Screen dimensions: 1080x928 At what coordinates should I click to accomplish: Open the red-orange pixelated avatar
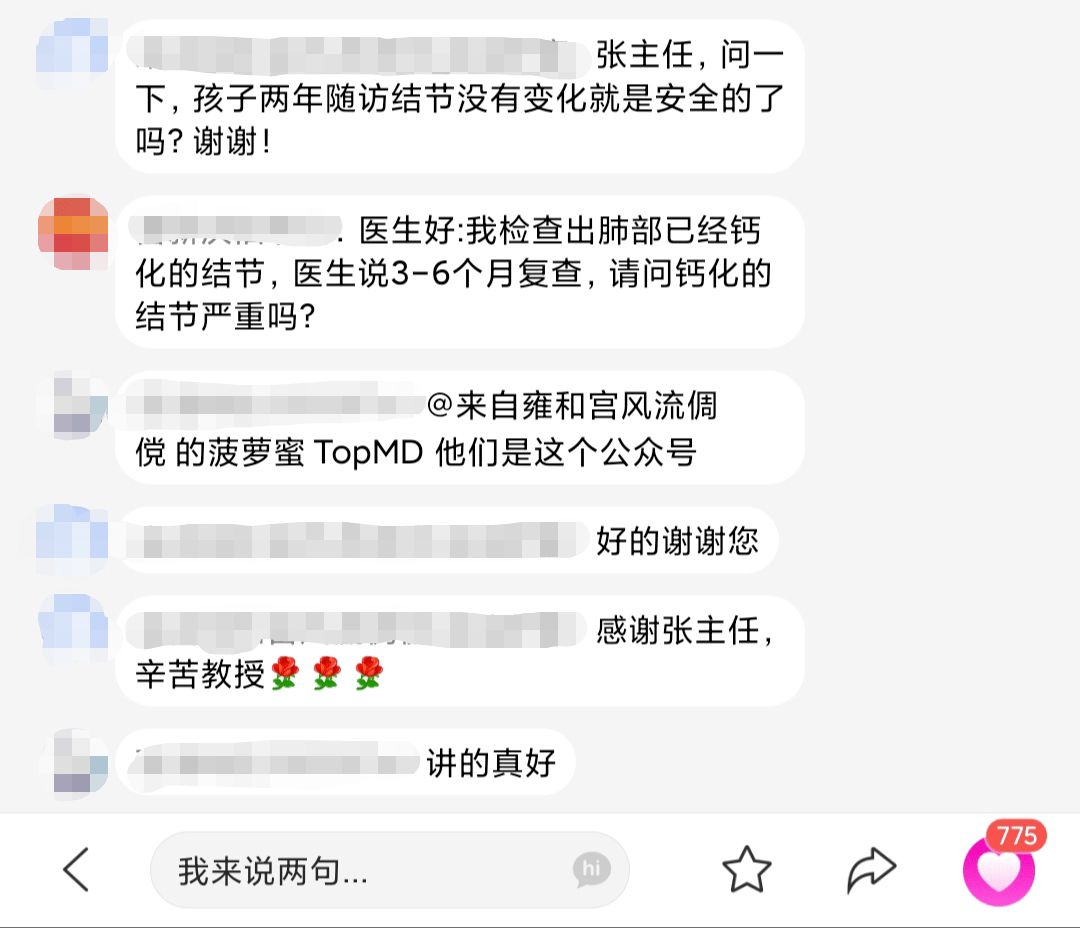[73, 234]
